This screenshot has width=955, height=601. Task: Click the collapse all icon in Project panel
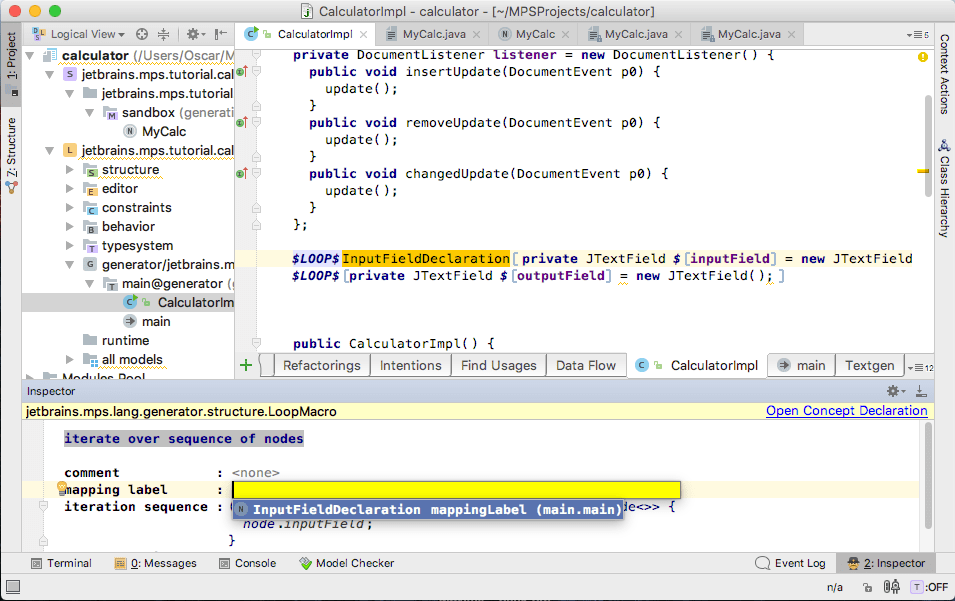pyautogui.click(x=163, y=34)
